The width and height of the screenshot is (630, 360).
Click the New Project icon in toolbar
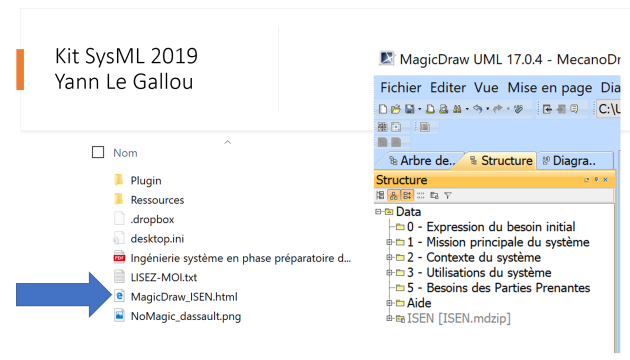[383, 109]
